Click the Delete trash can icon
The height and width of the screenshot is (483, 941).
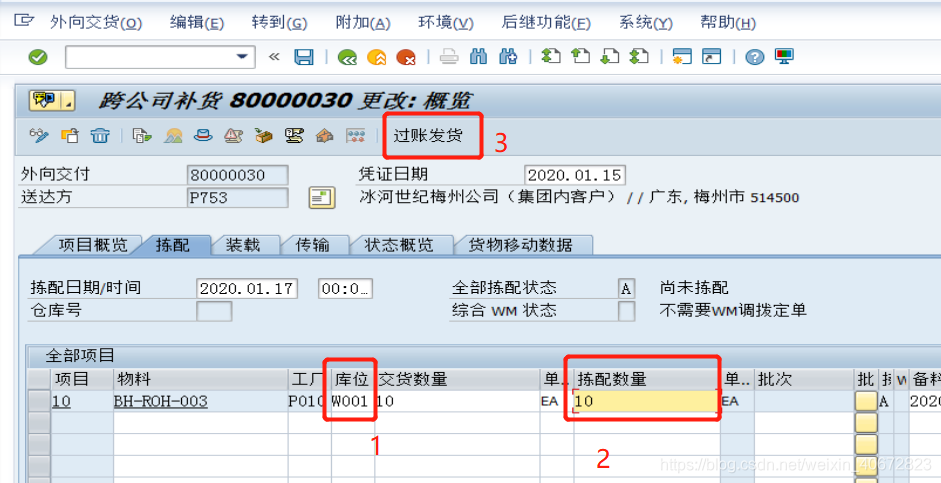pyautogui.click(x=100, y=136)
